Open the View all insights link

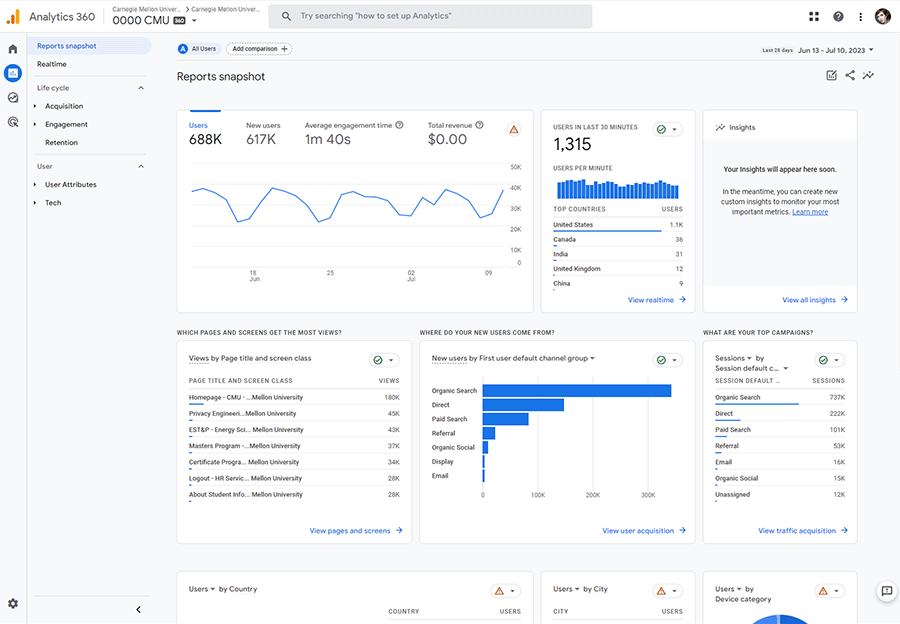pyautogui.click(x=814, y=300)
